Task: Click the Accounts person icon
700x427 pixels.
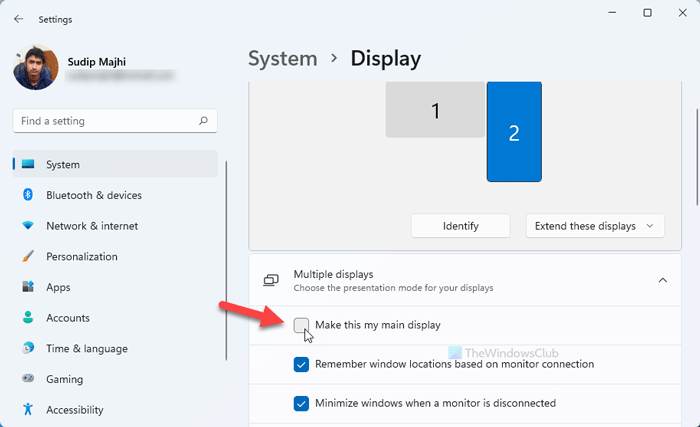Action: pos(28,318)
